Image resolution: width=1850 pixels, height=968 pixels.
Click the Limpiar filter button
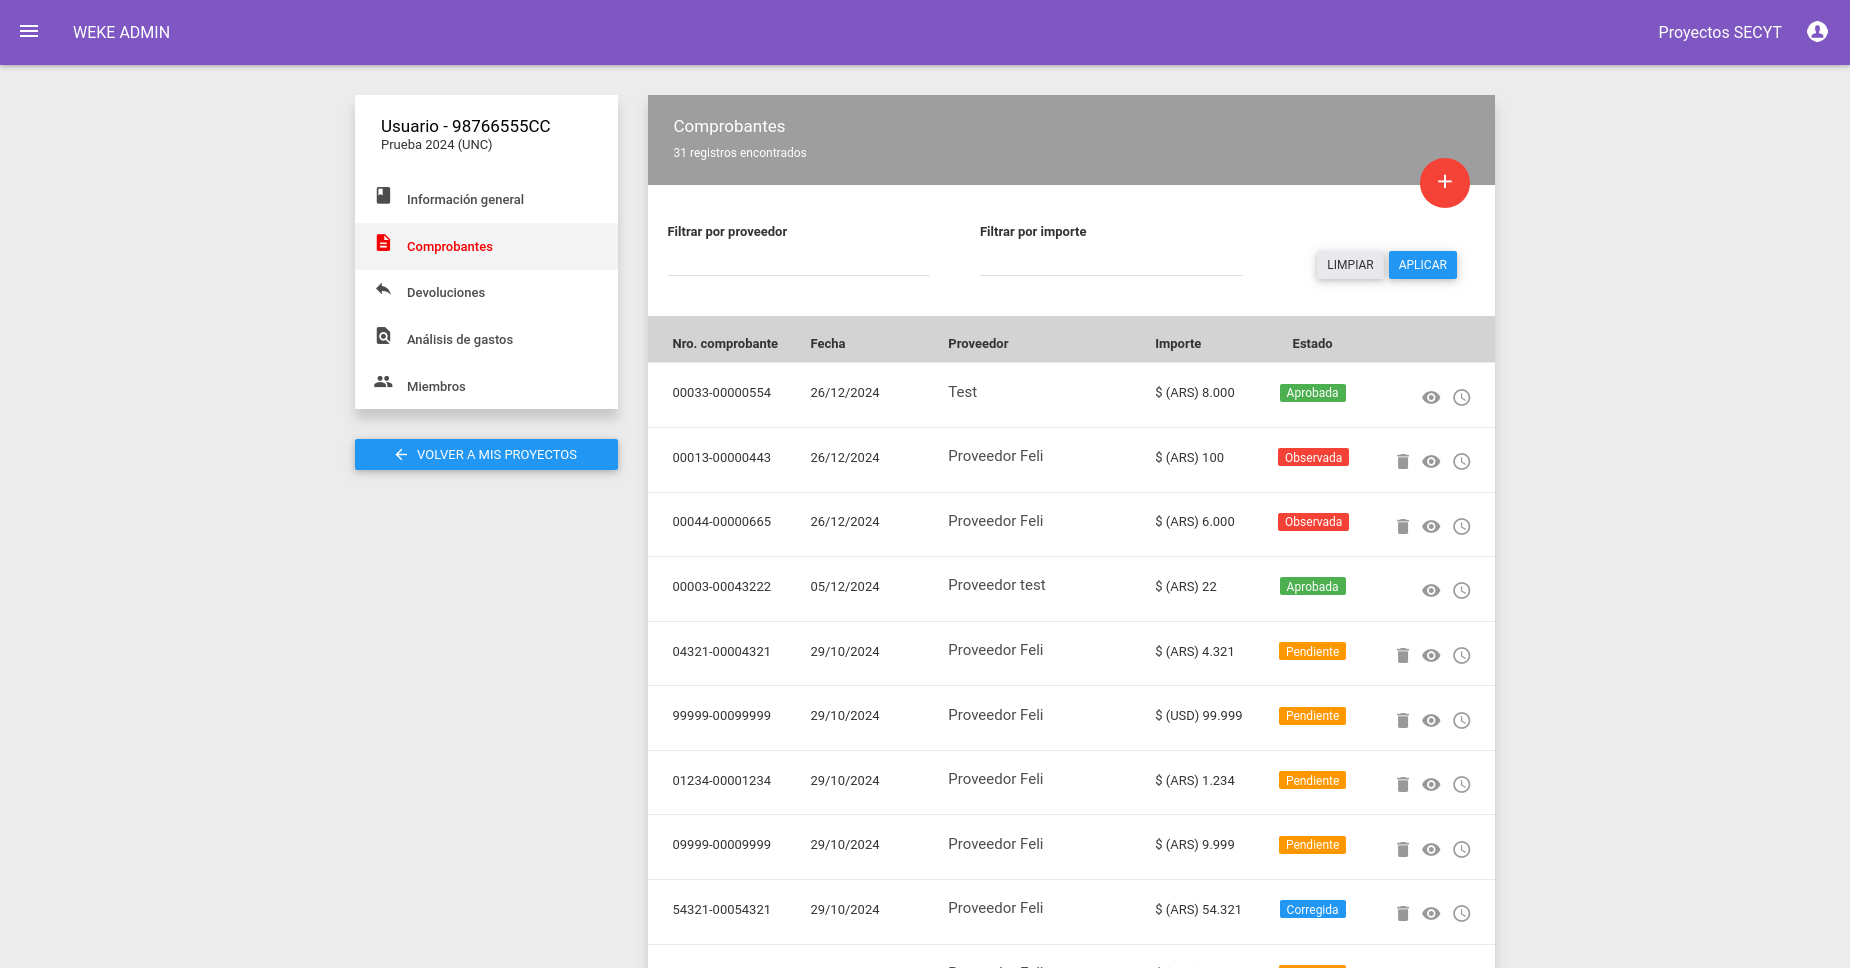1350,265
